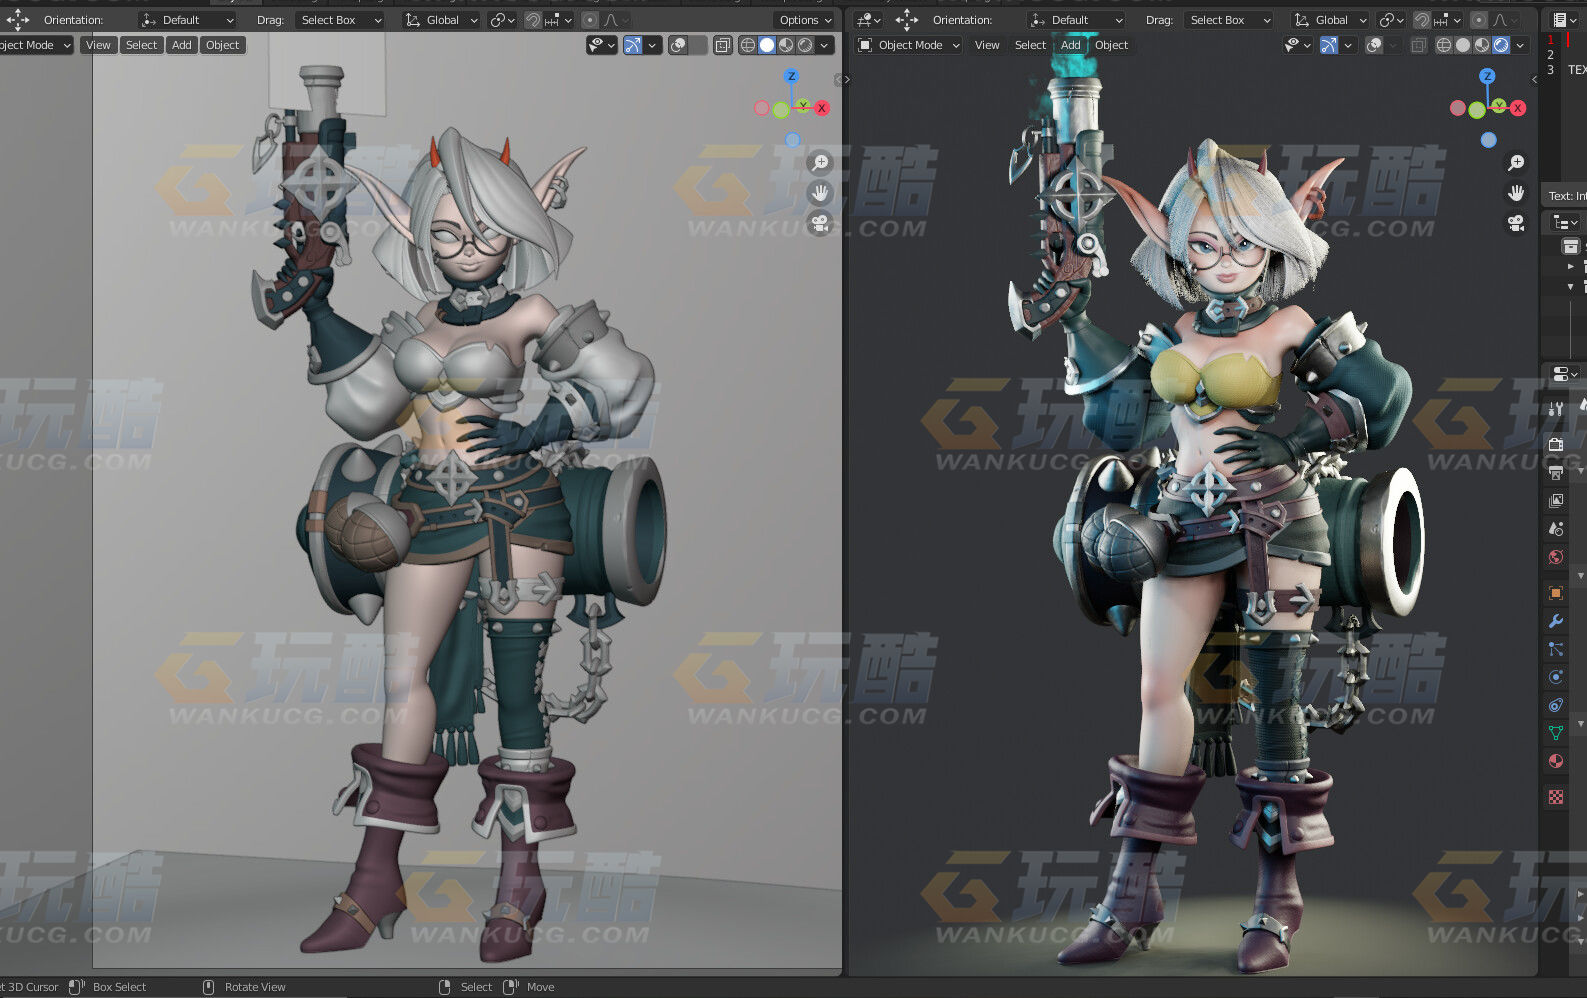The width and height of the screenshot is (1587, 998).
Task: Open the Particles properties tab
Action: [x=1556, y=649]
